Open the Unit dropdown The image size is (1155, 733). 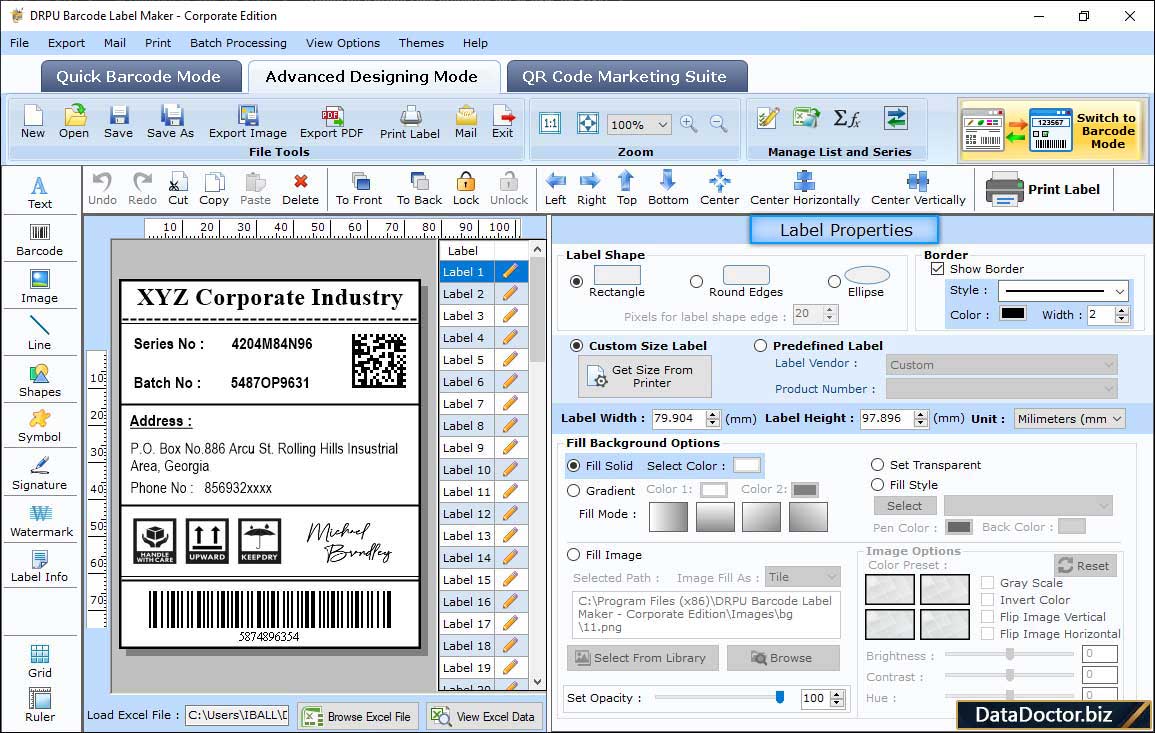pos(1117,418)
